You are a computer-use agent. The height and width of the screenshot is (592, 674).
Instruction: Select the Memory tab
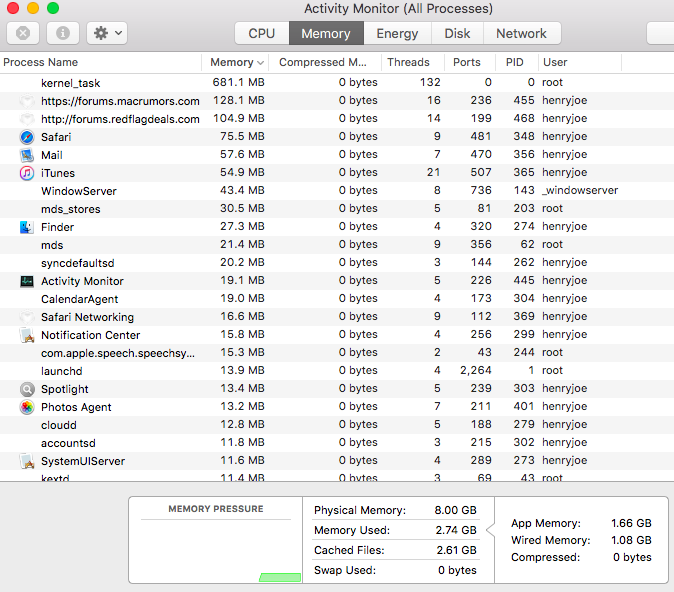(x=326, y=33)
